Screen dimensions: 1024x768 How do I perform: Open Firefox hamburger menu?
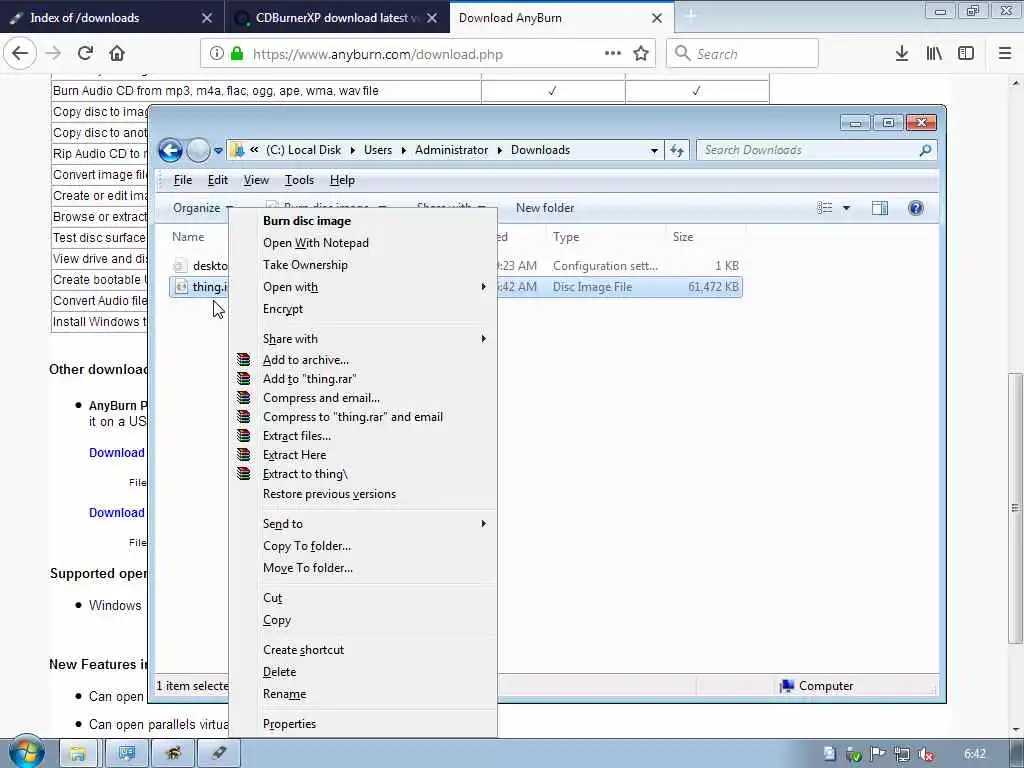1005,54
